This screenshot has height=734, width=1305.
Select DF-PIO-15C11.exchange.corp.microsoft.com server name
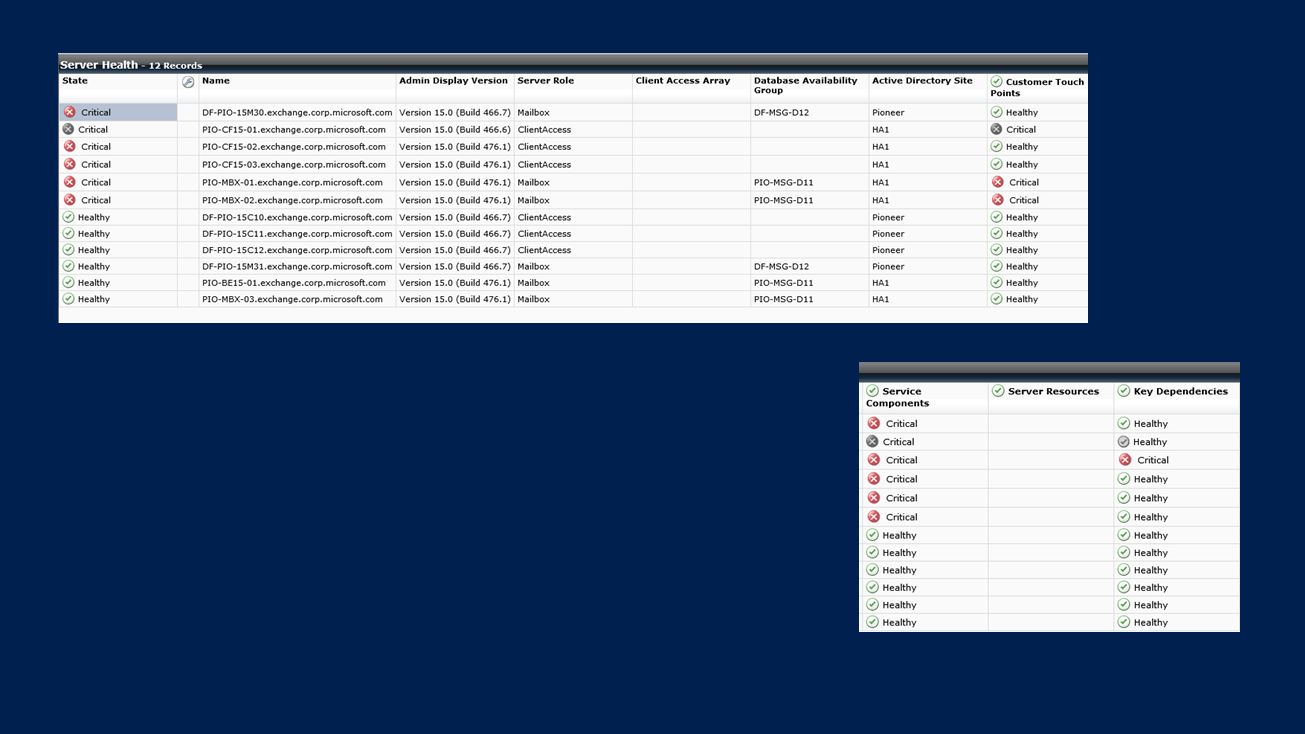[297, 233]
